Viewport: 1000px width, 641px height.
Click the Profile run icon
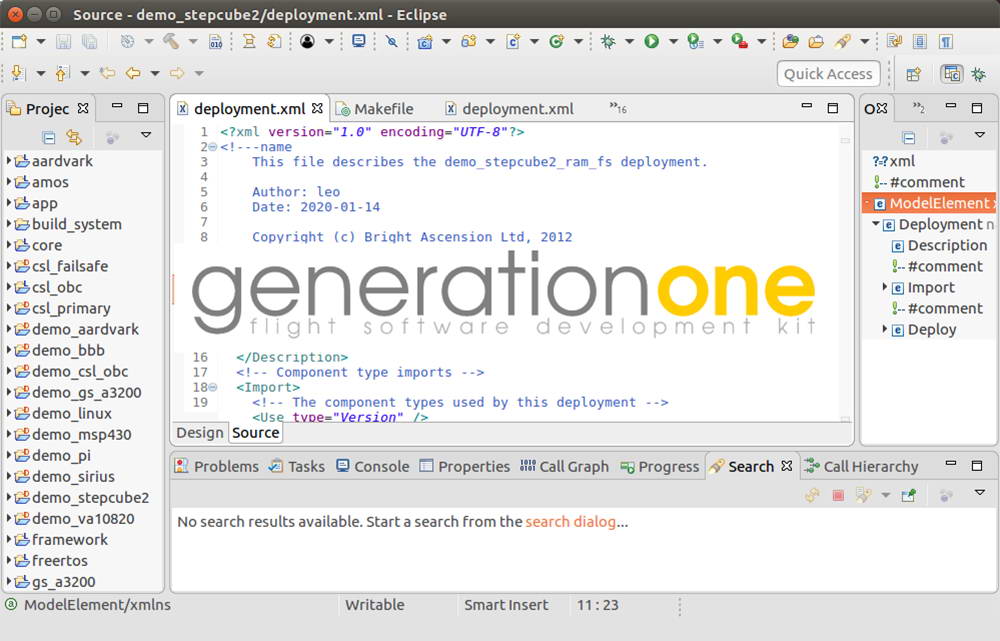[x=695, y=42]
